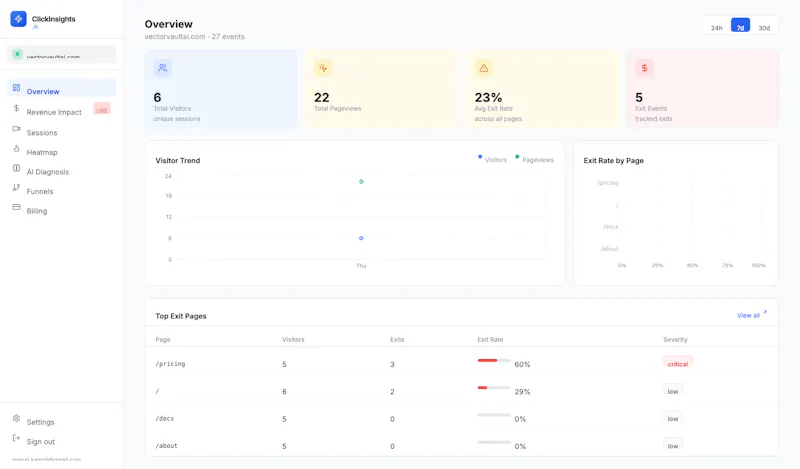Image resolution: width=800 pixels, height=469 pixels.
Task: Open the Overview grid icon in sidebar
Action: point(16,88)
